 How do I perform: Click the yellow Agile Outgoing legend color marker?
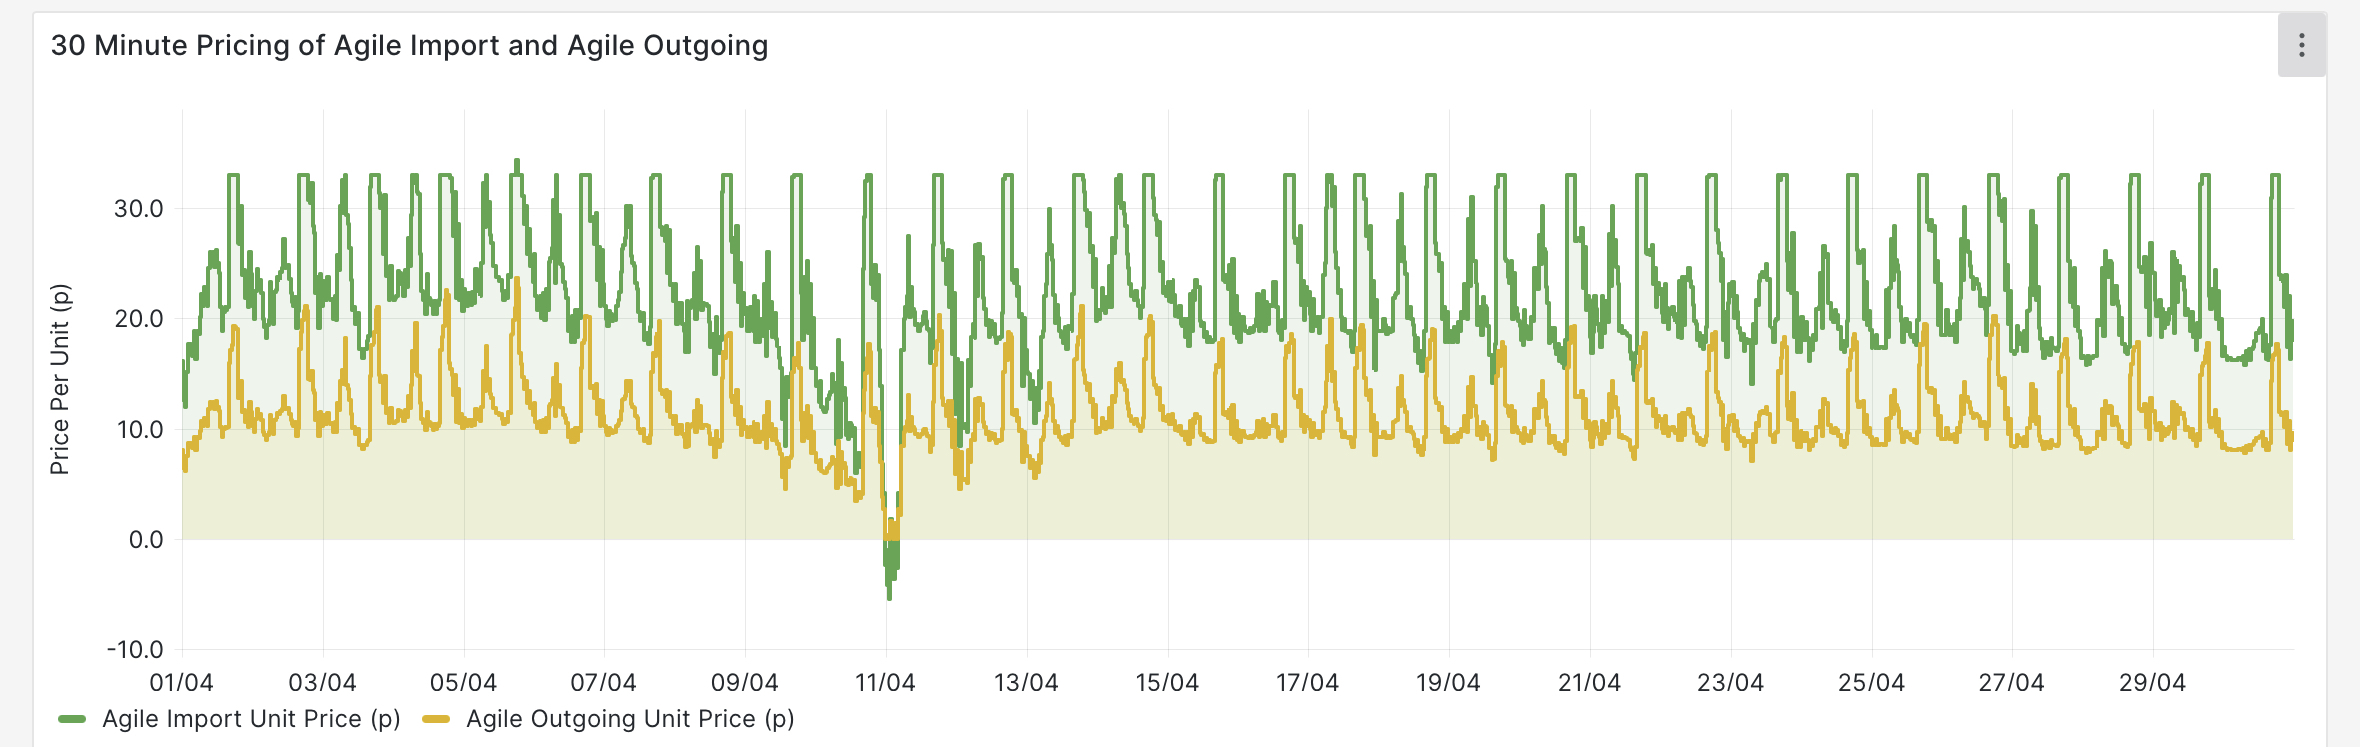(x=436, y=719)
